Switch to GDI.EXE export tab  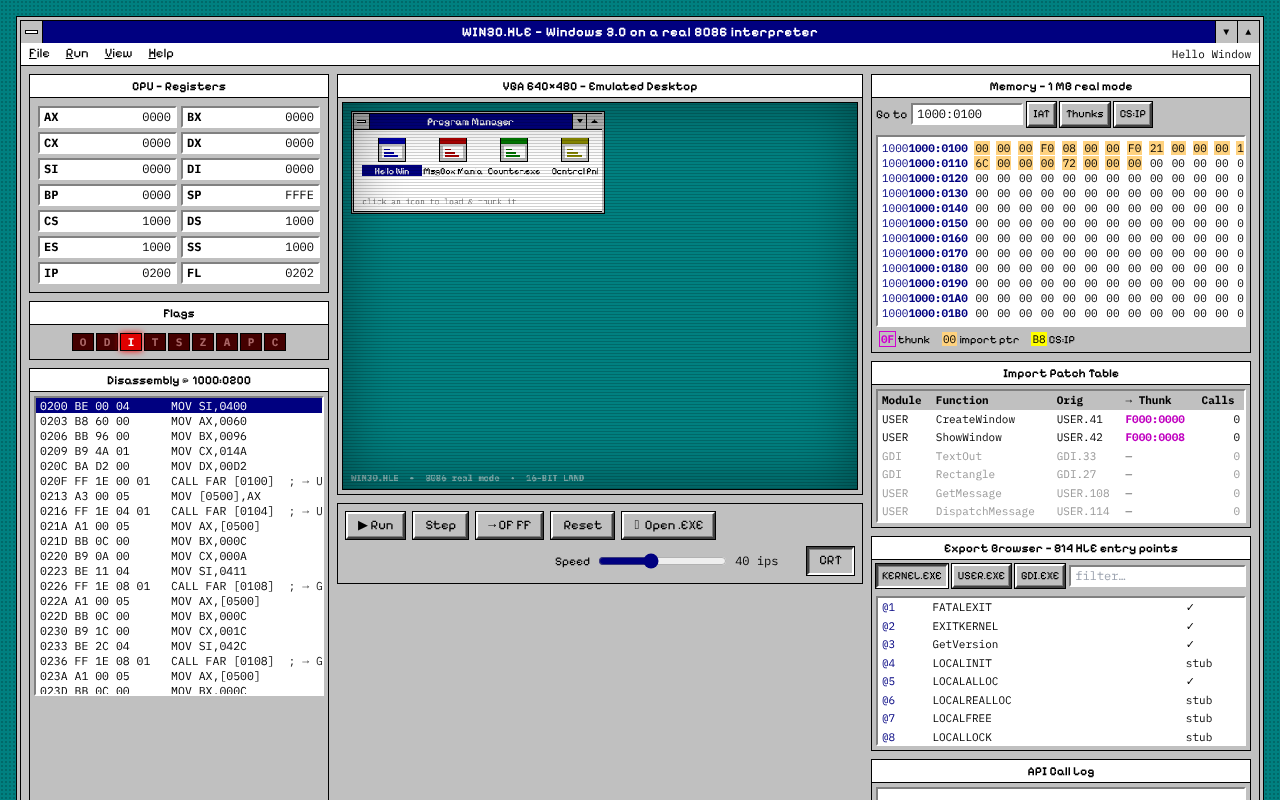click(x=1040, y=576)
